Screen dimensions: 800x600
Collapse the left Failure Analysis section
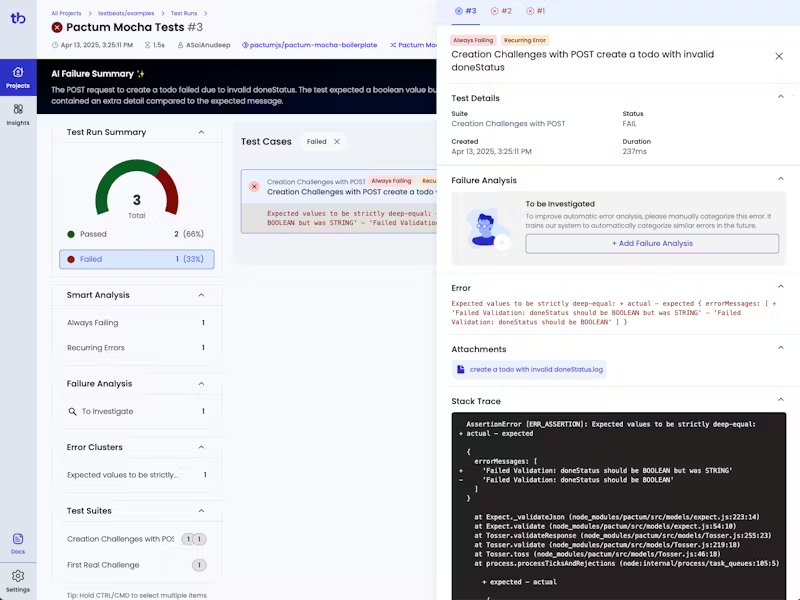[x=201, y=384]
